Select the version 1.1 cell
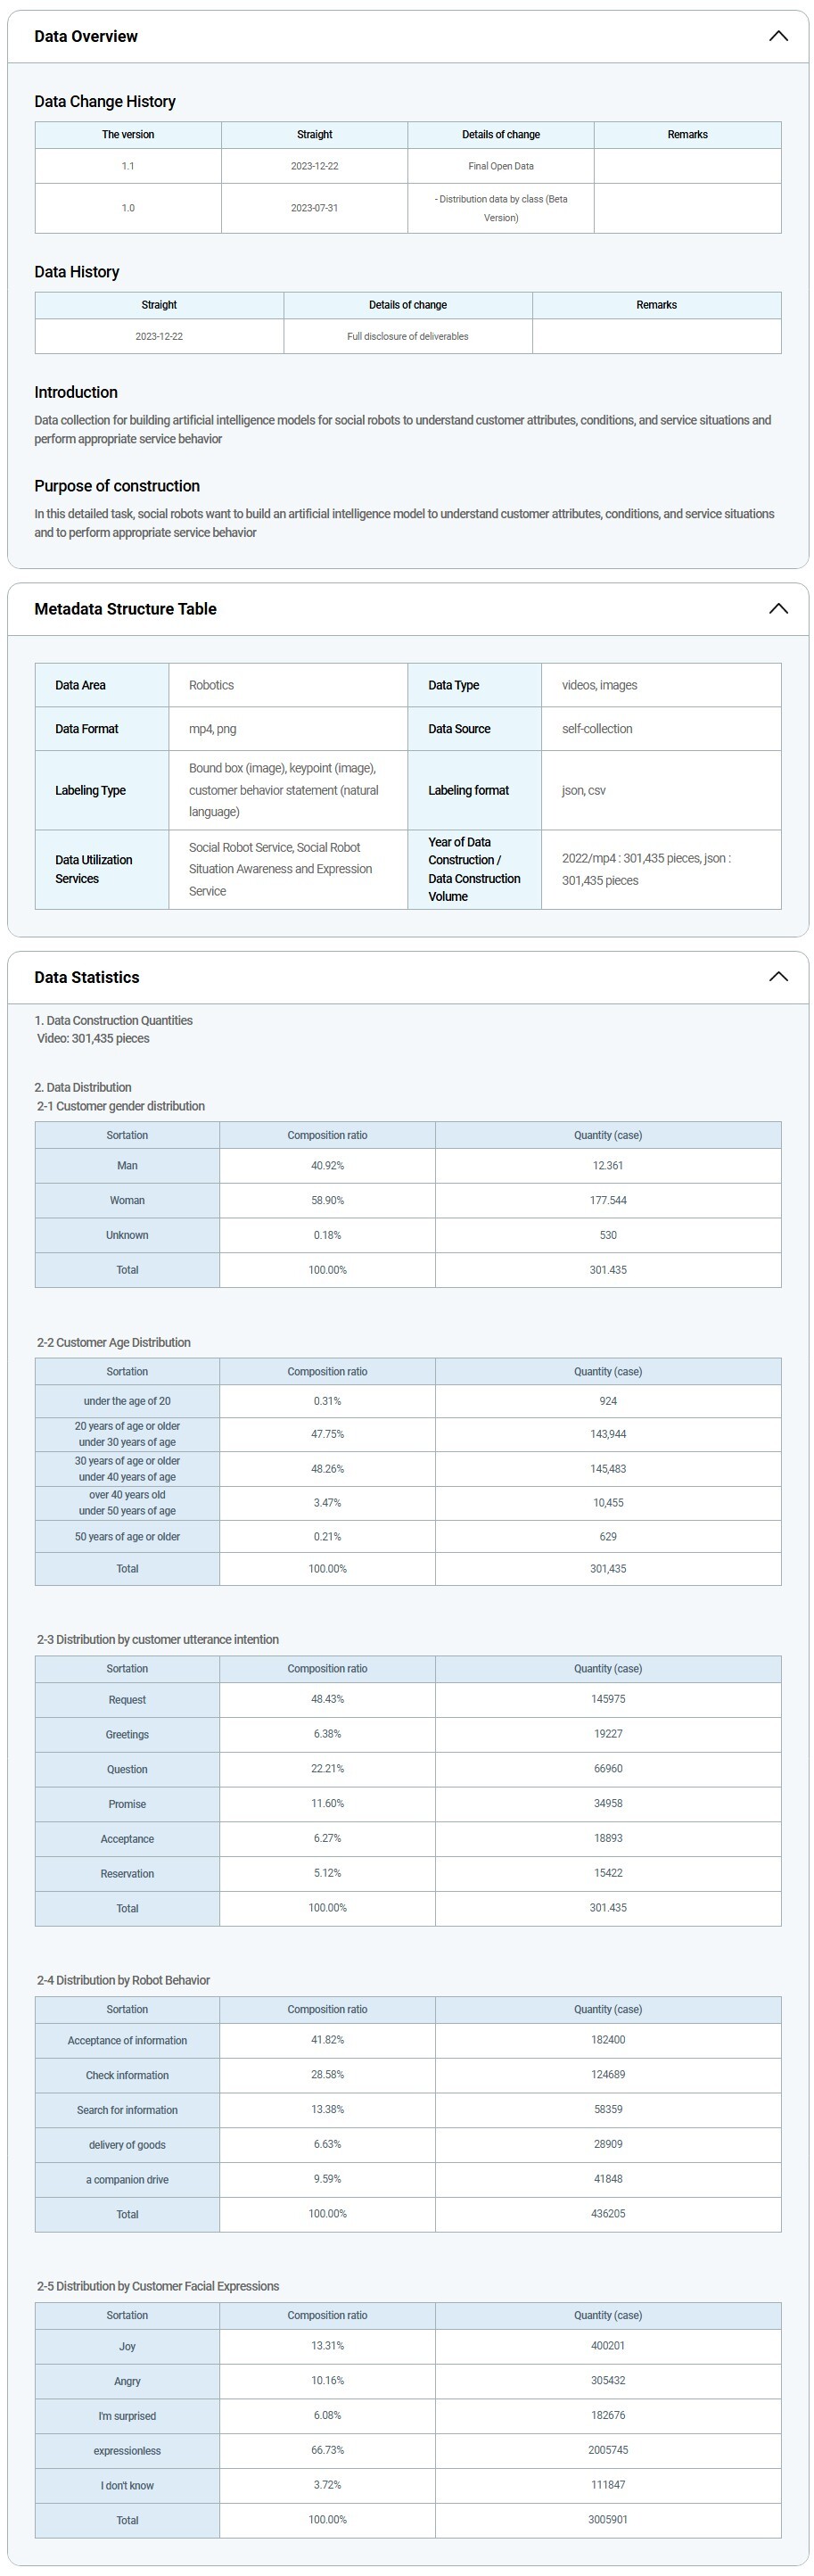This screenshot has height=2576, width=814. [x=128, y=166]
